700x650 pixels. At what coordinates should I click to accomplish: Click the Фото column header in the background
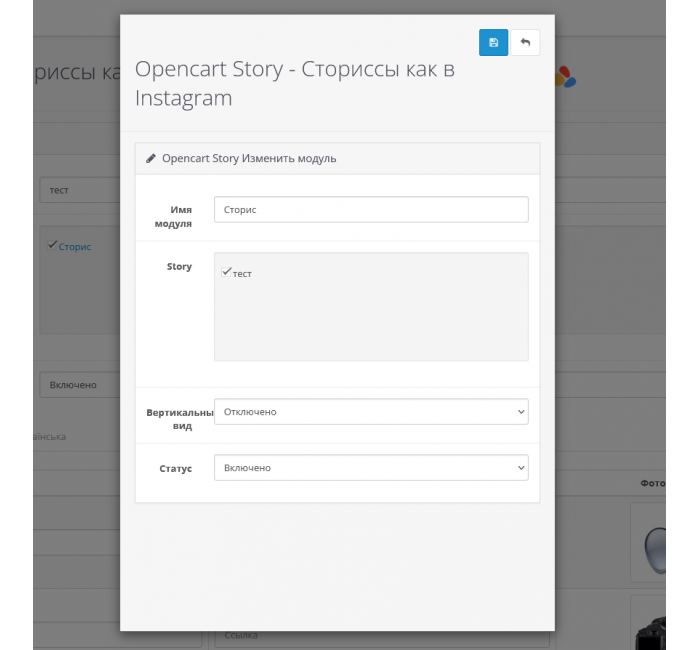click(653, 483)
